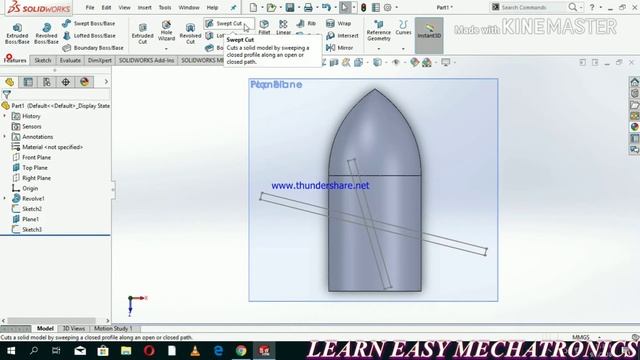Pin the menu bar with pushpin
This screenshot has width=640, height=360.
point(233,8)
